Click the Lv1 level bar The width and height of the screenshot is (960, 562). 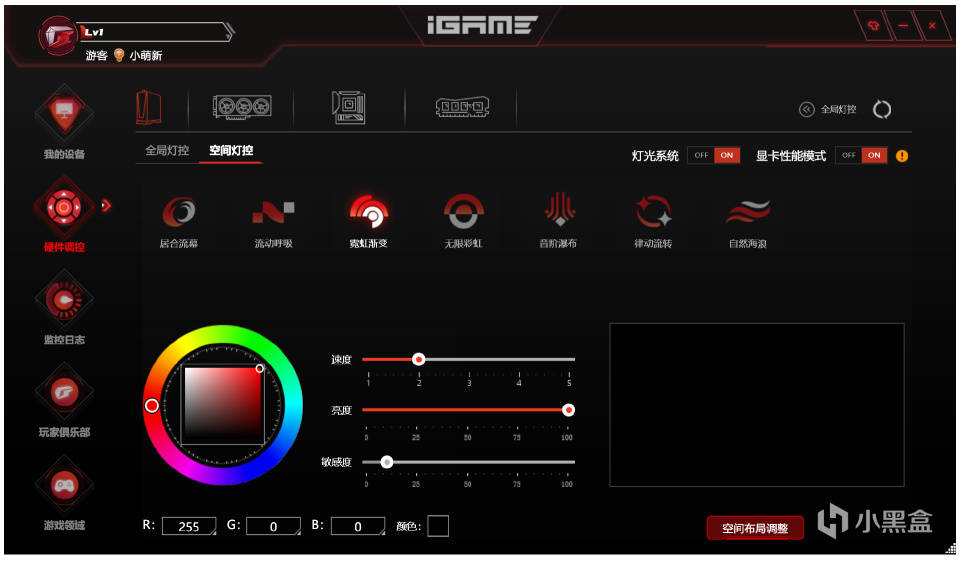coord(156,32)
